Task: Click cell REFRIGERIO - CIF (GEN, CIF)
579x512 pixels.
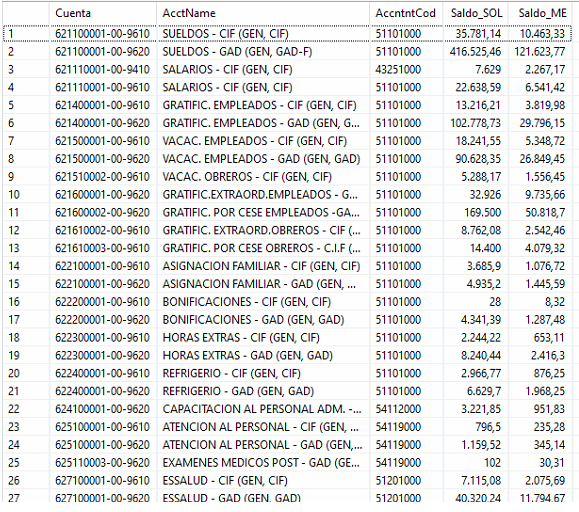Action: pos(263,373)
